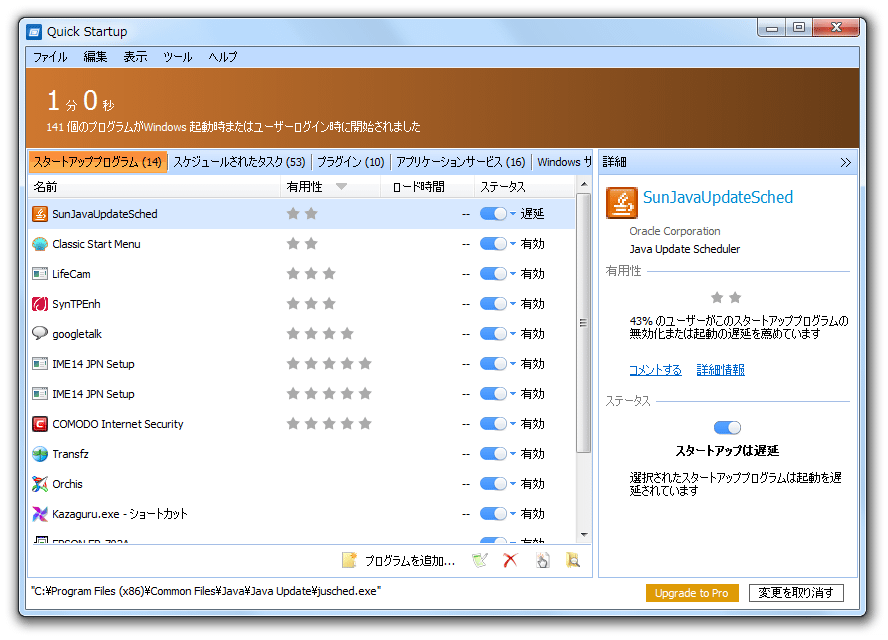Click the speech bubble icon for googletalk
Image resolution: width=888 pixels, height=640 pixels.
[x=40, y=334]
